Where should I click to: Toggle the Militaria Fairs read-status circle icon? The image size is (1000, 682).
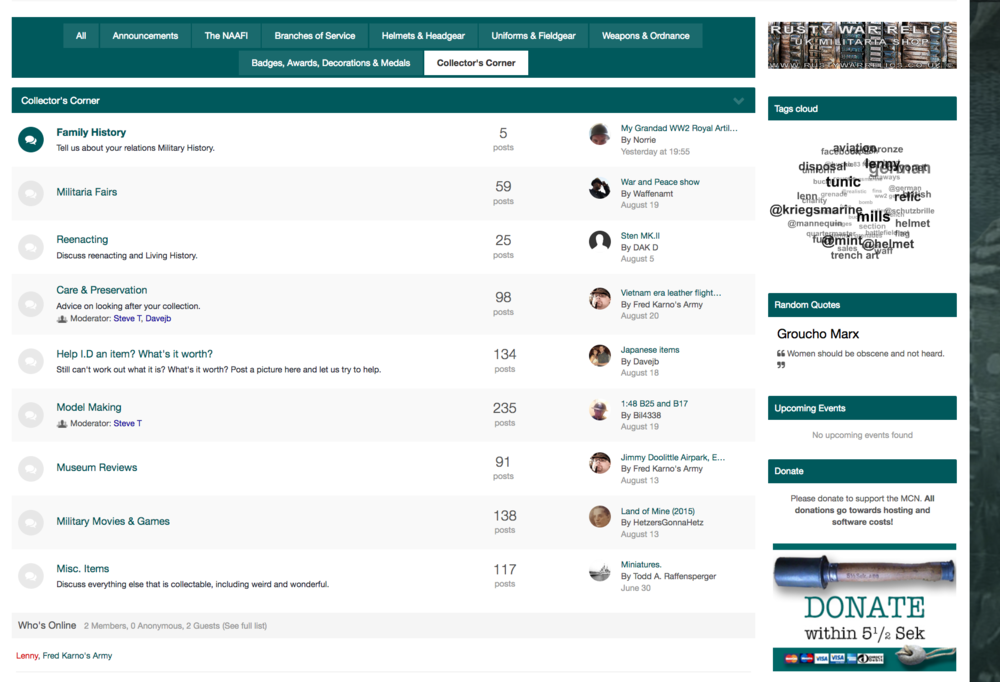click(x=30, y=192)
